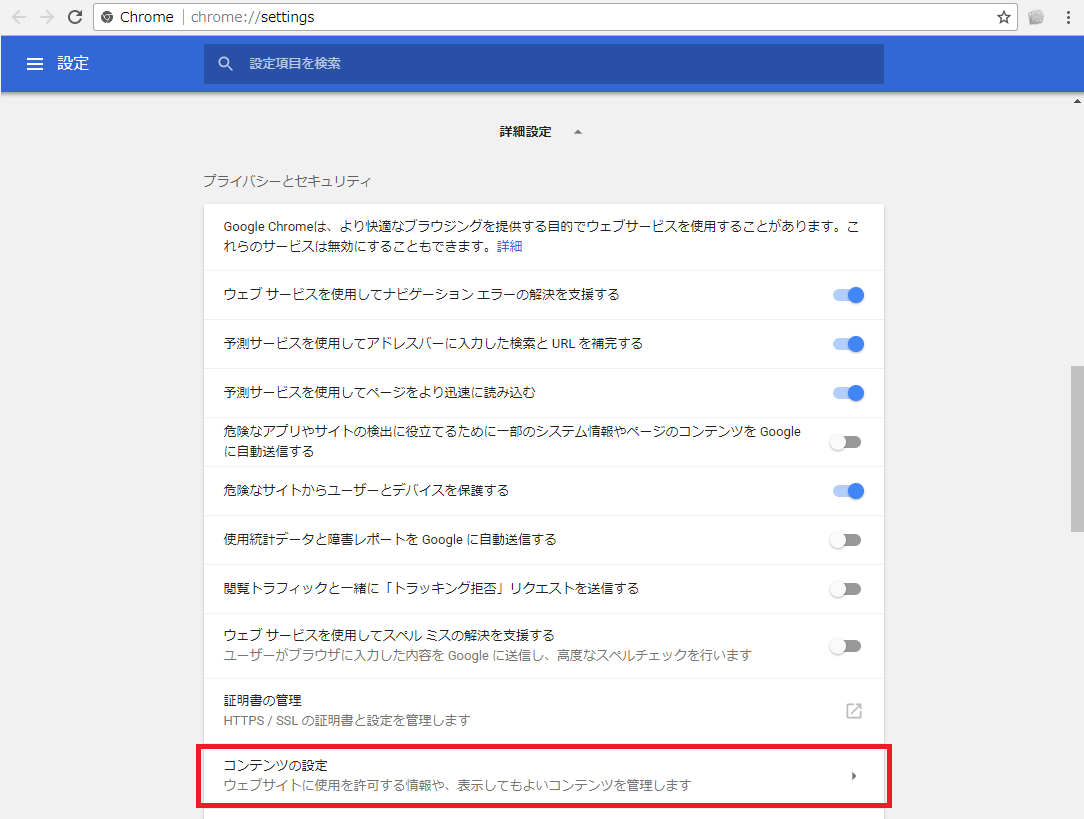Open the 詳細 link
1084x819 pixels.
510,247
